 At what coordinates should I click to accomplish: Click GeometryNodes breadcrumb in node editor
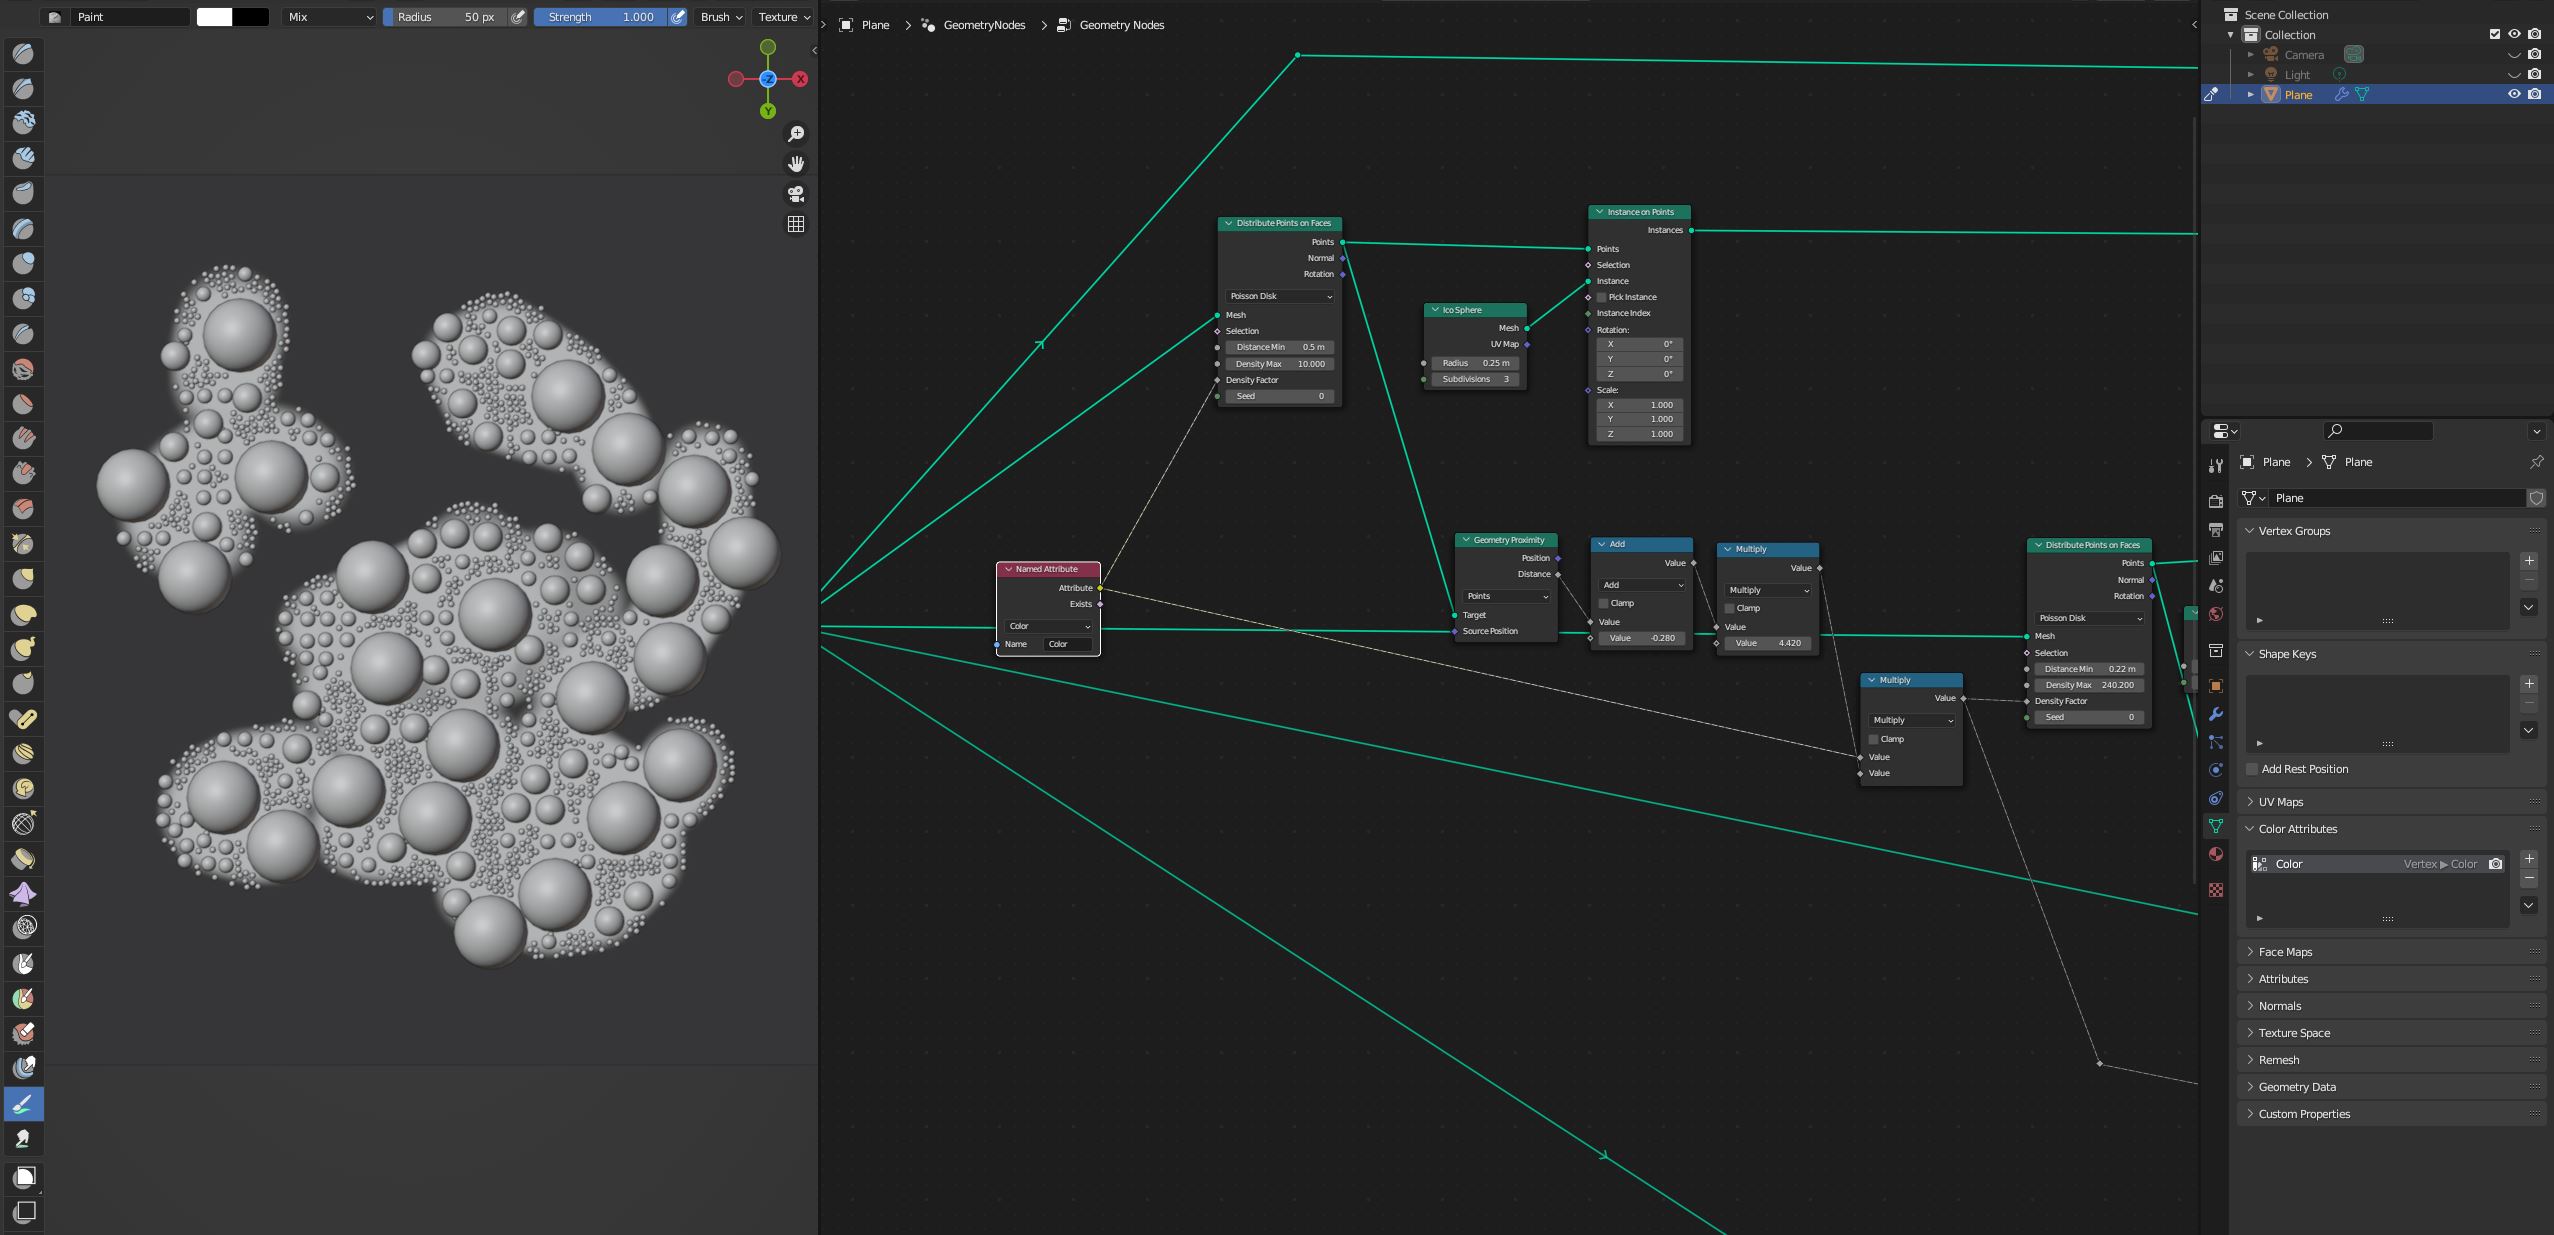coord(984,25)
